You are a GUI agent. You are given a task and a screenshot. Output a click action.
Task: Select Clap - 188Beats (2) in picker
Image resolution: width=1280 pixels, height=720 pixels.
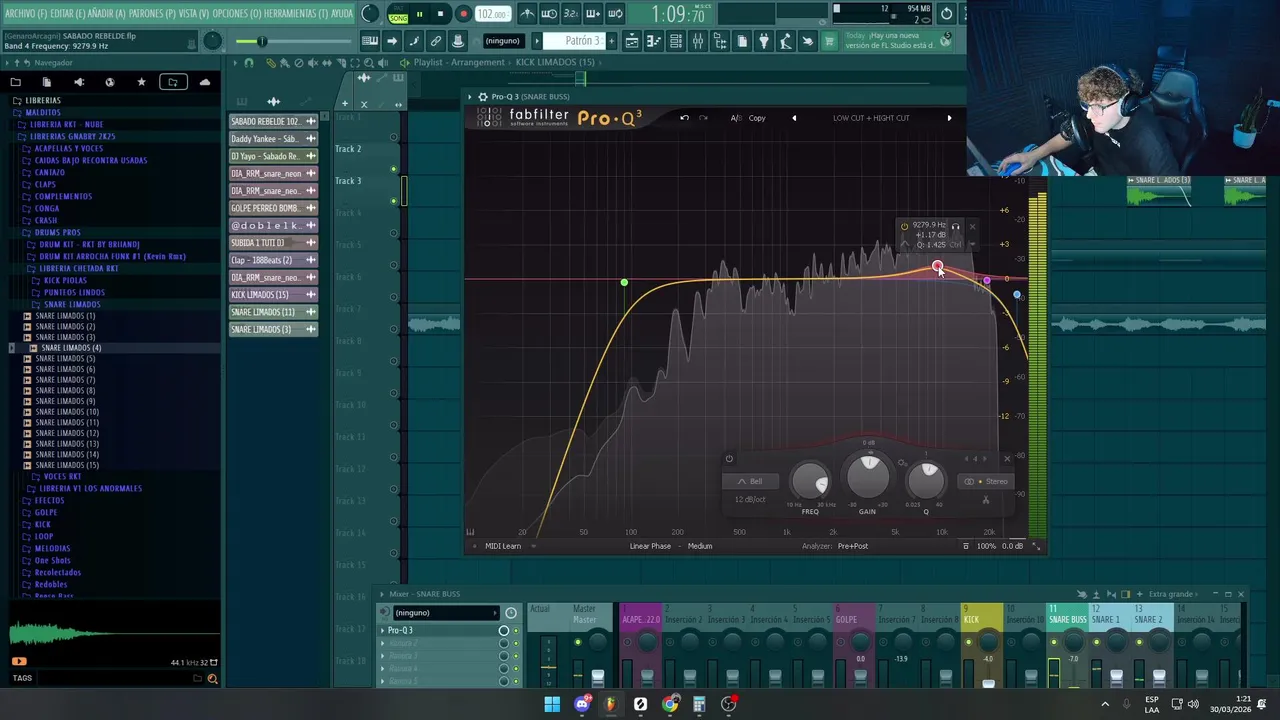(x=273, y=260)
